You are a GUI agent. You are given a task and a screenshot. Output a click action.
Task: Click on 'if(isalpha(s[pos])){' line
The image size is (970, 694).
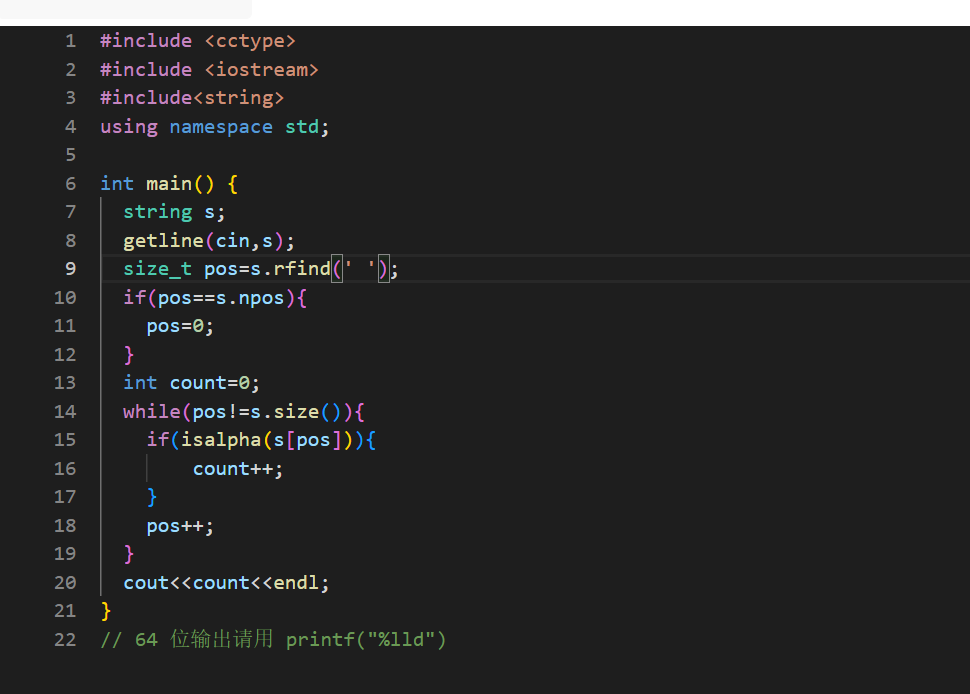tap(261, 439)
